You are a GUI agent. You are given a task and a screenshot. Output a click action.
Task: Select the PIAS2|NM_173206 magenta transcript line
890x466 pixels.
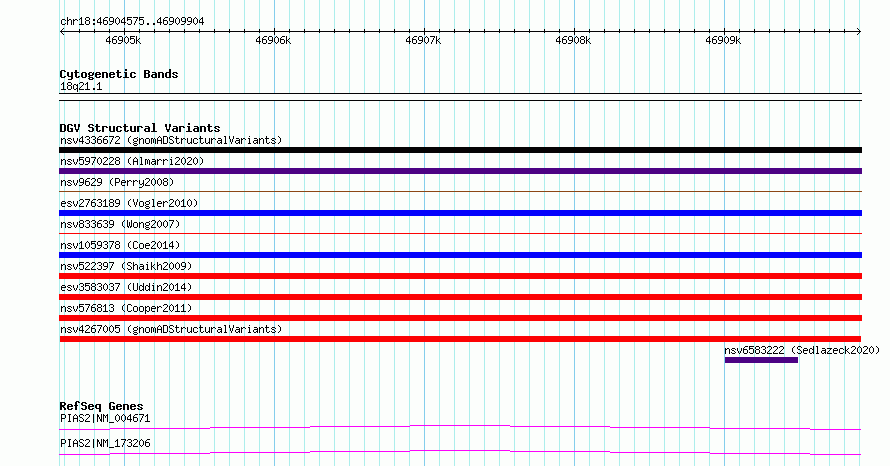[460, 452]
